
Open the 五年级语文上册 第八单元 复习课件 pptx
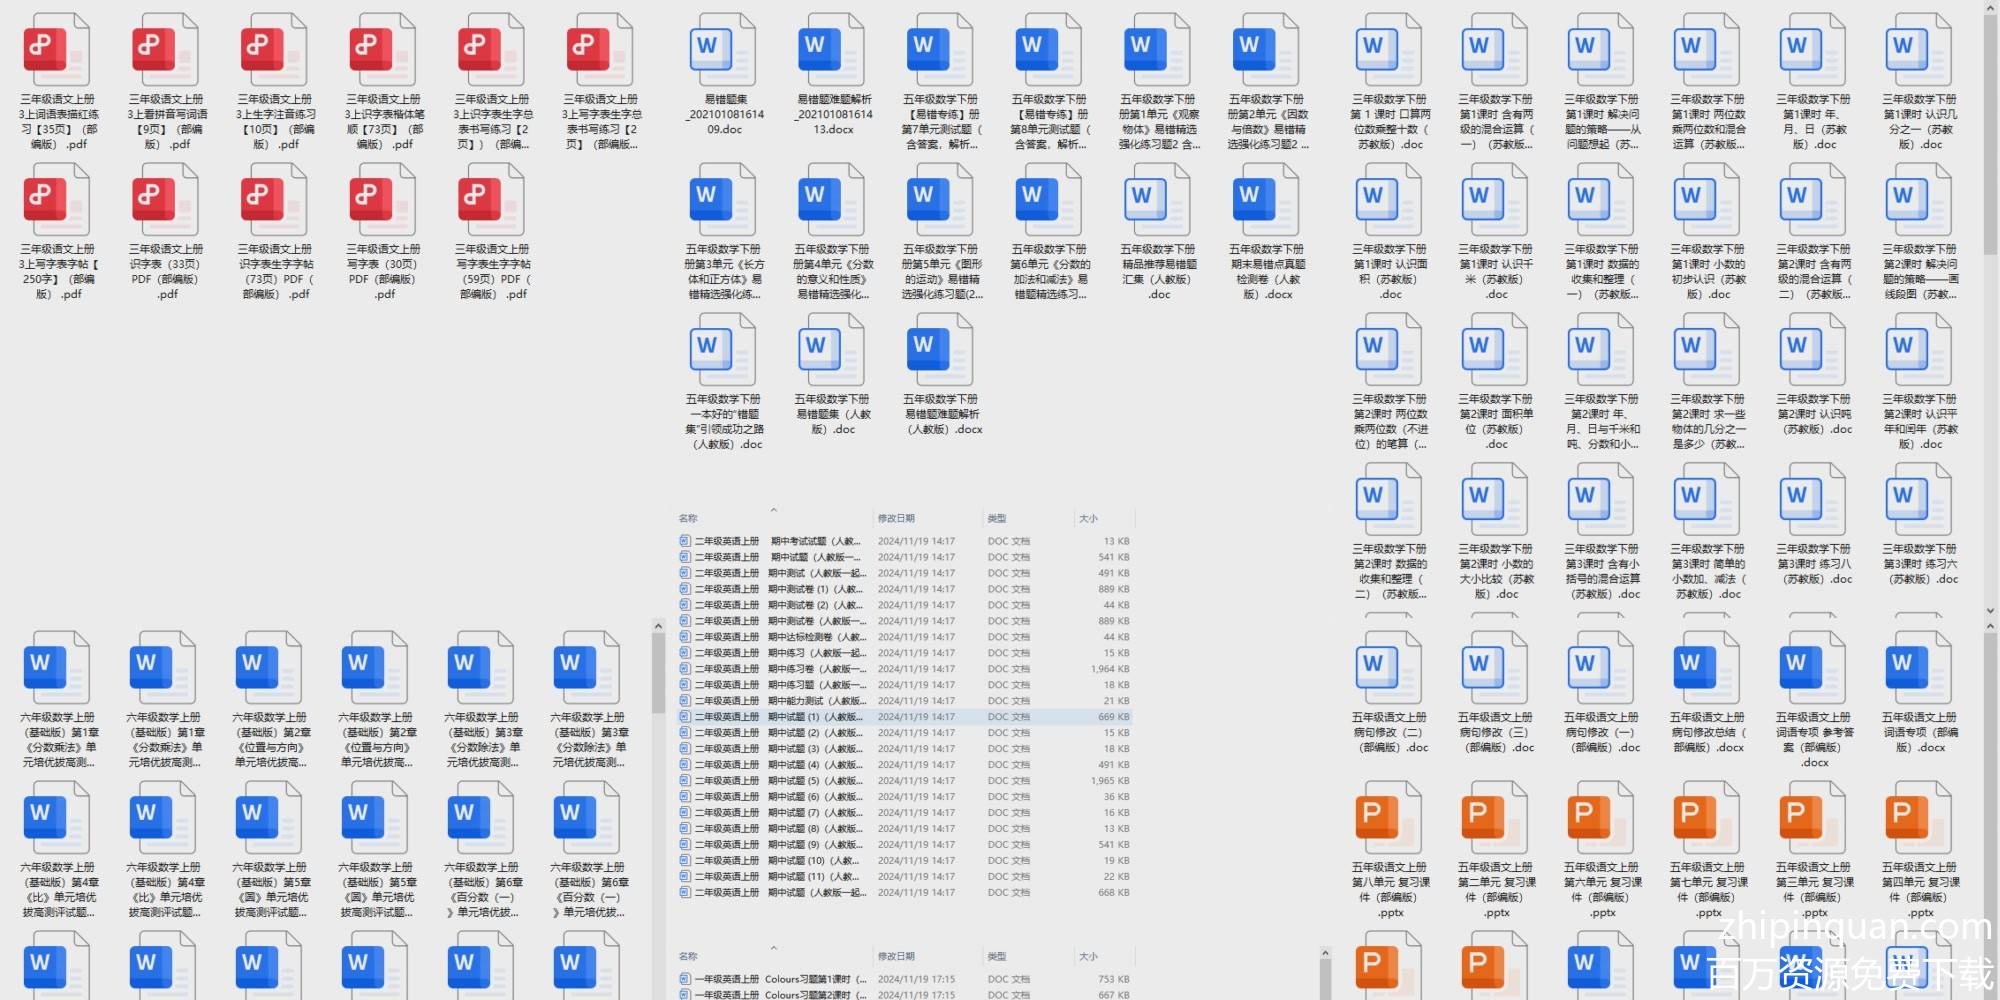pos(1389,820)
